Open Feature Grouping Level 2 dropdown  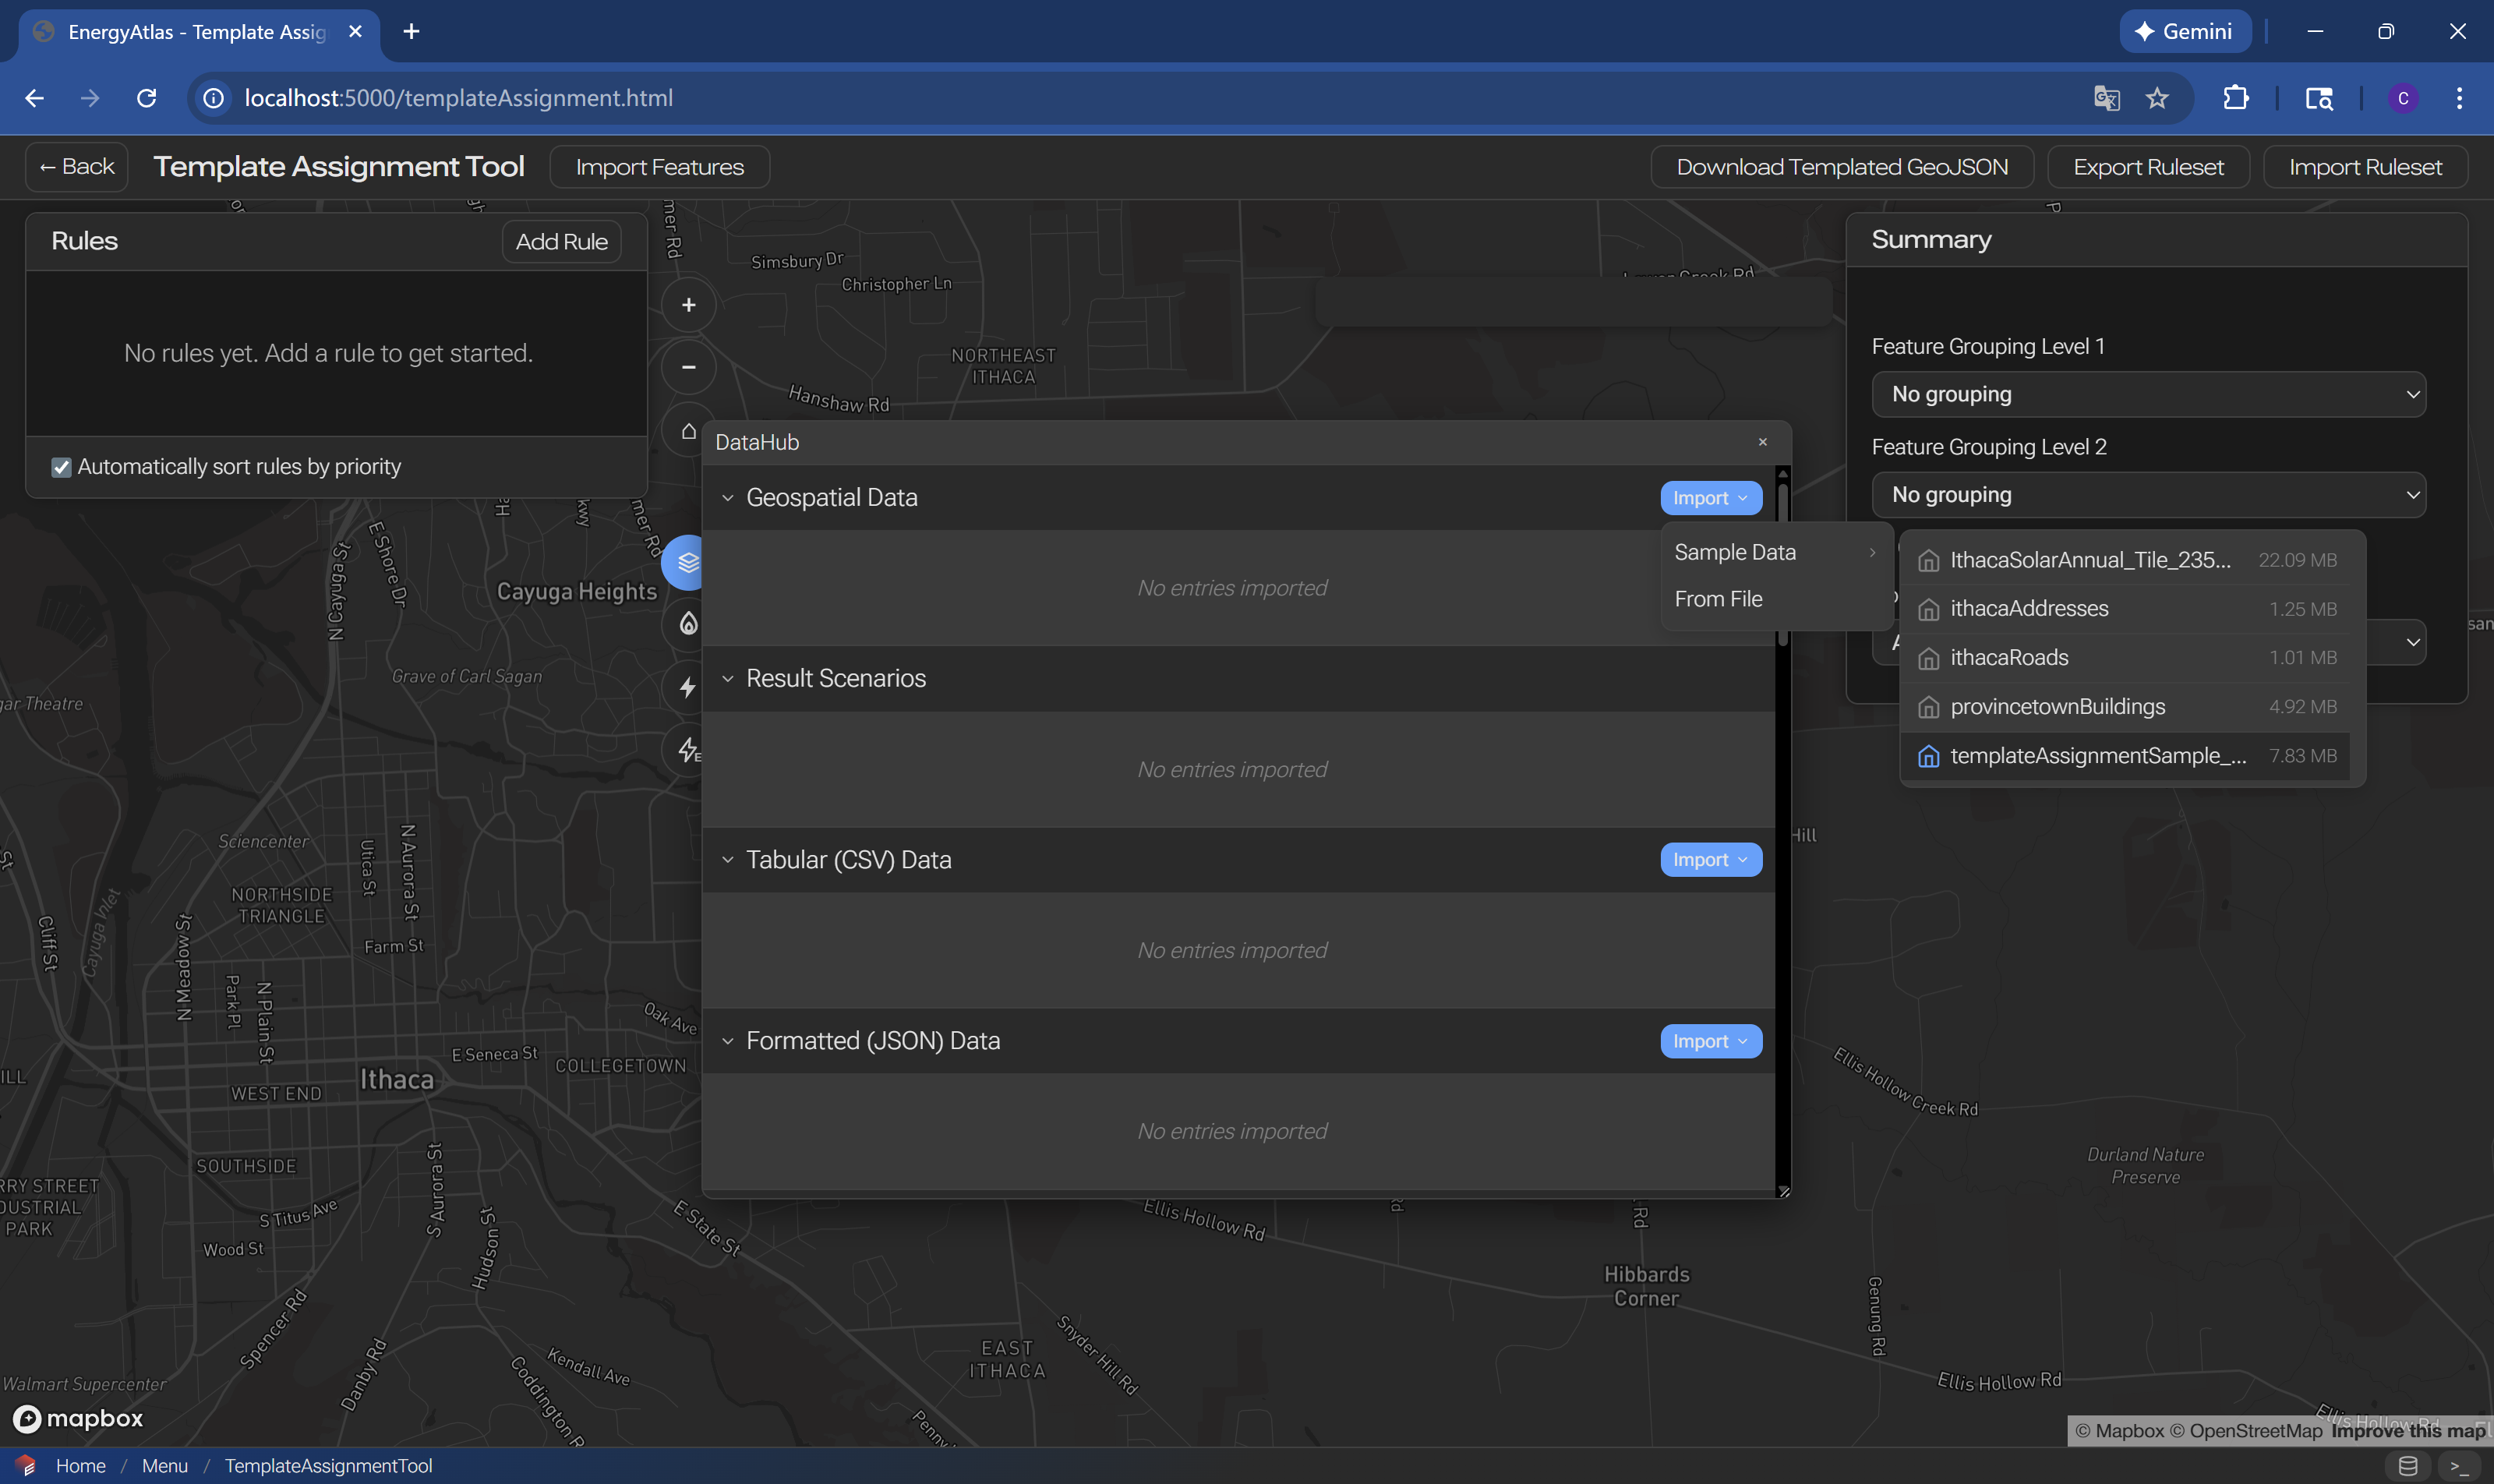click(2148, 495)
